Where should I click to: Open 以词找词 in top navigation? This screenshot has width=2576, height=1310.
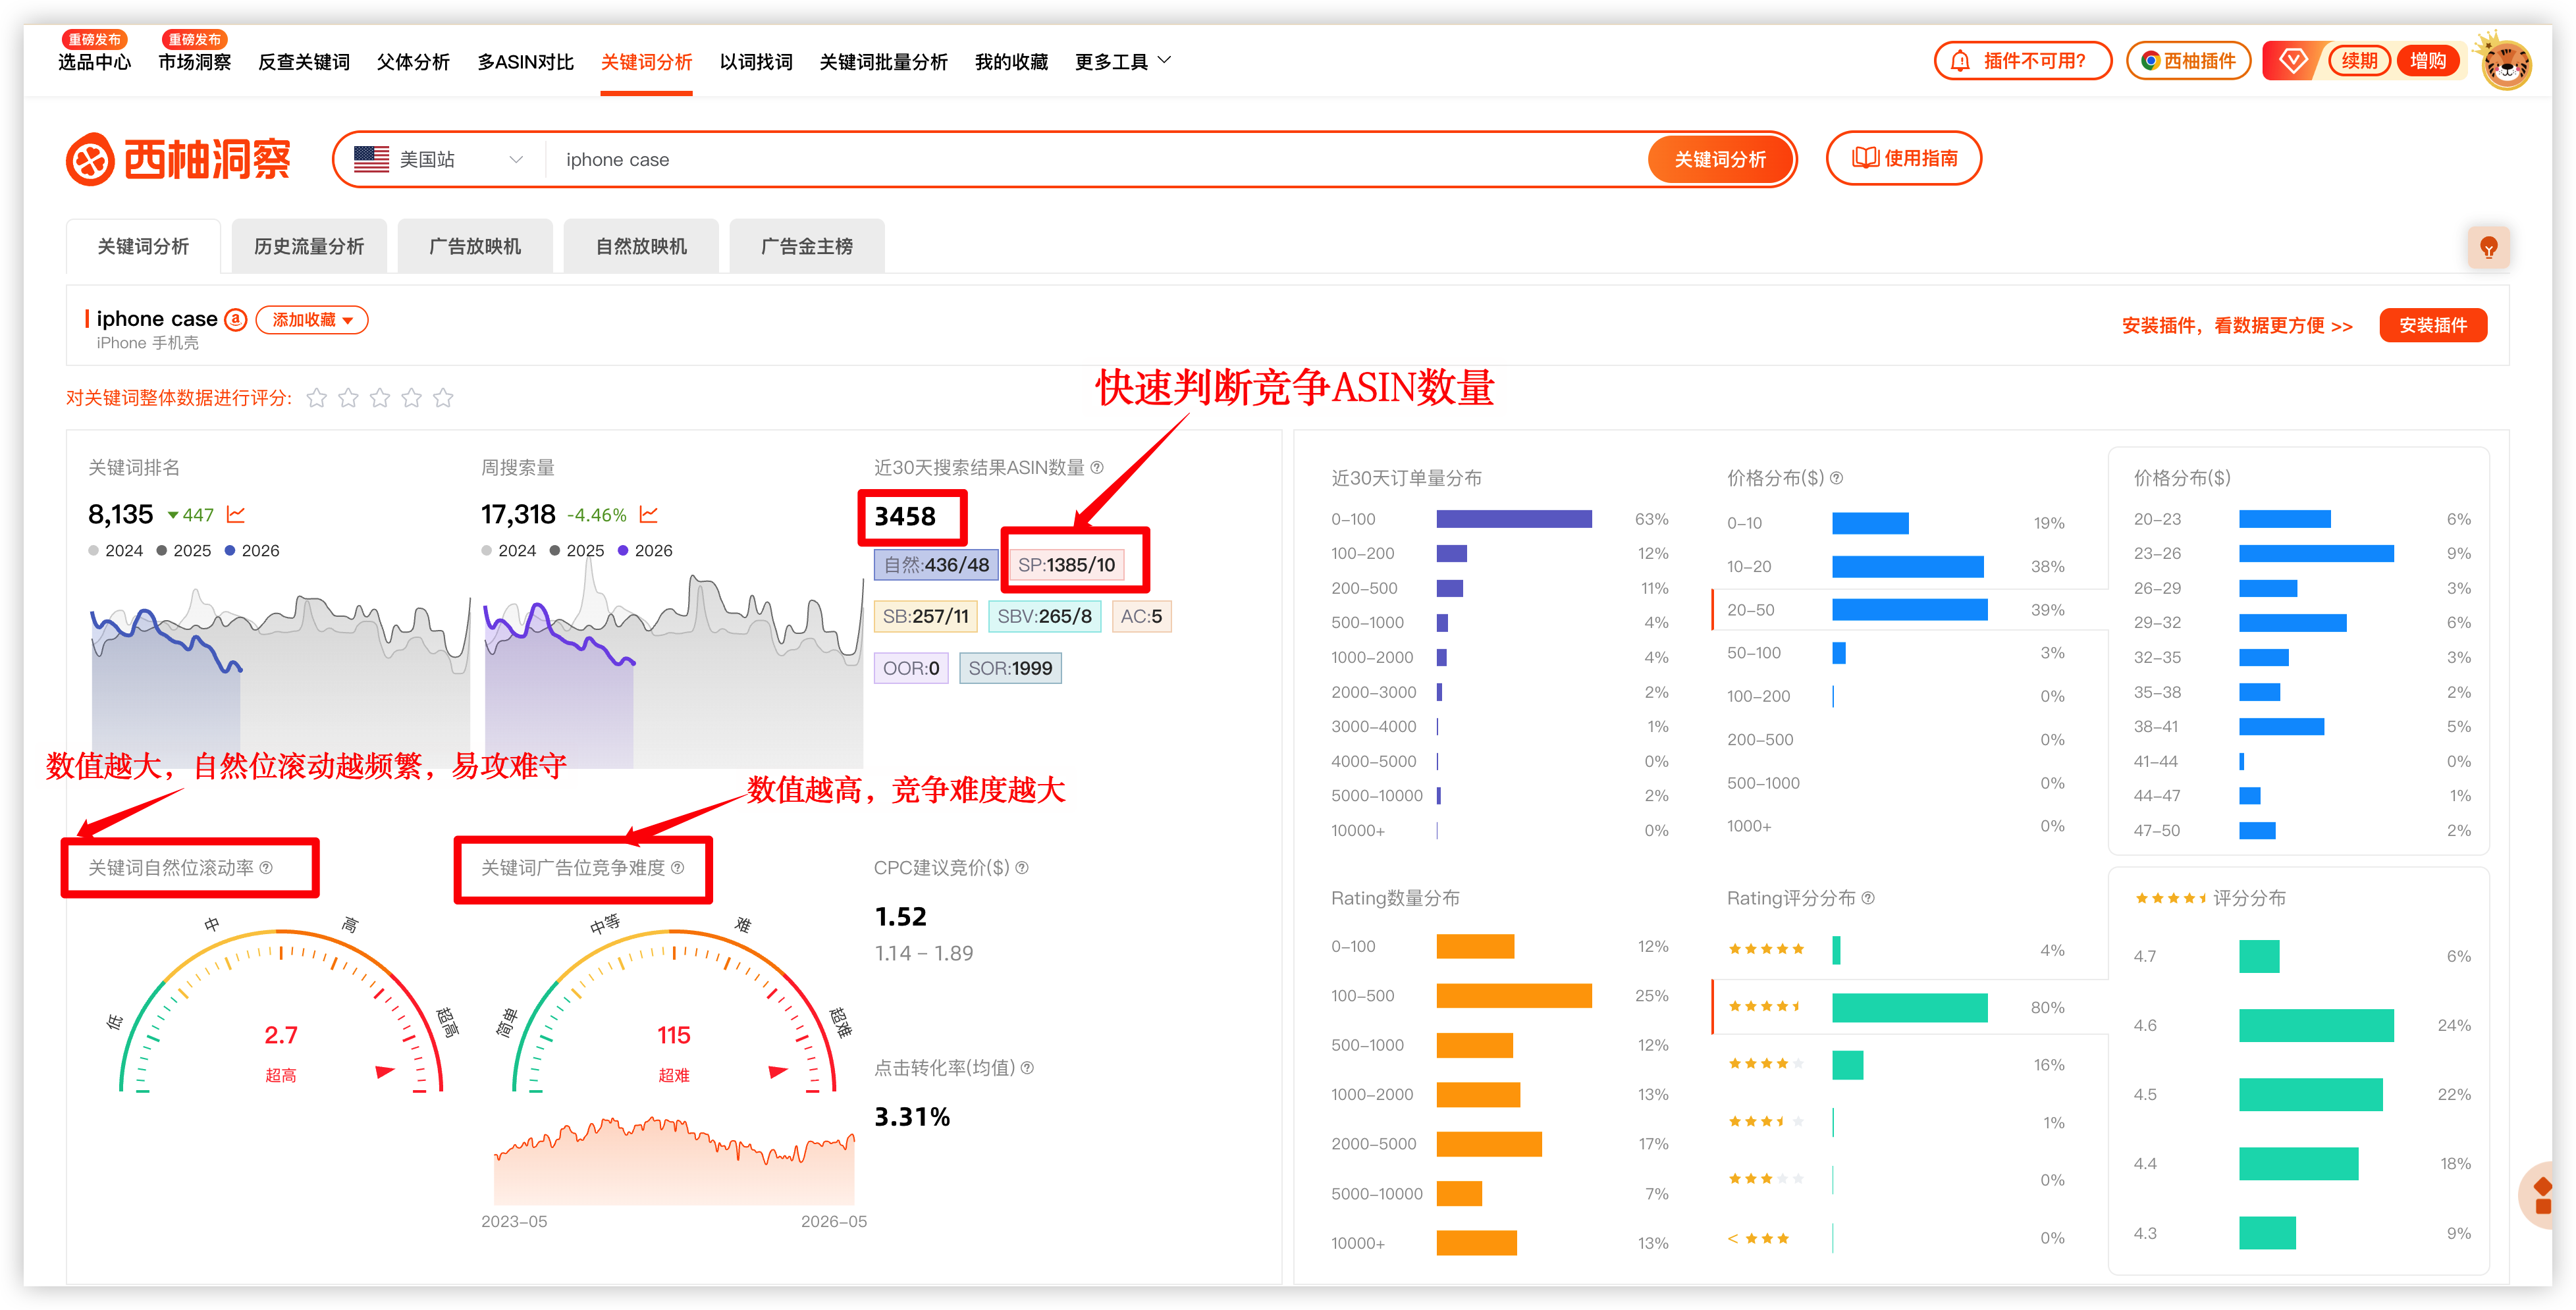pyautogui.click(x=756, y=62)
